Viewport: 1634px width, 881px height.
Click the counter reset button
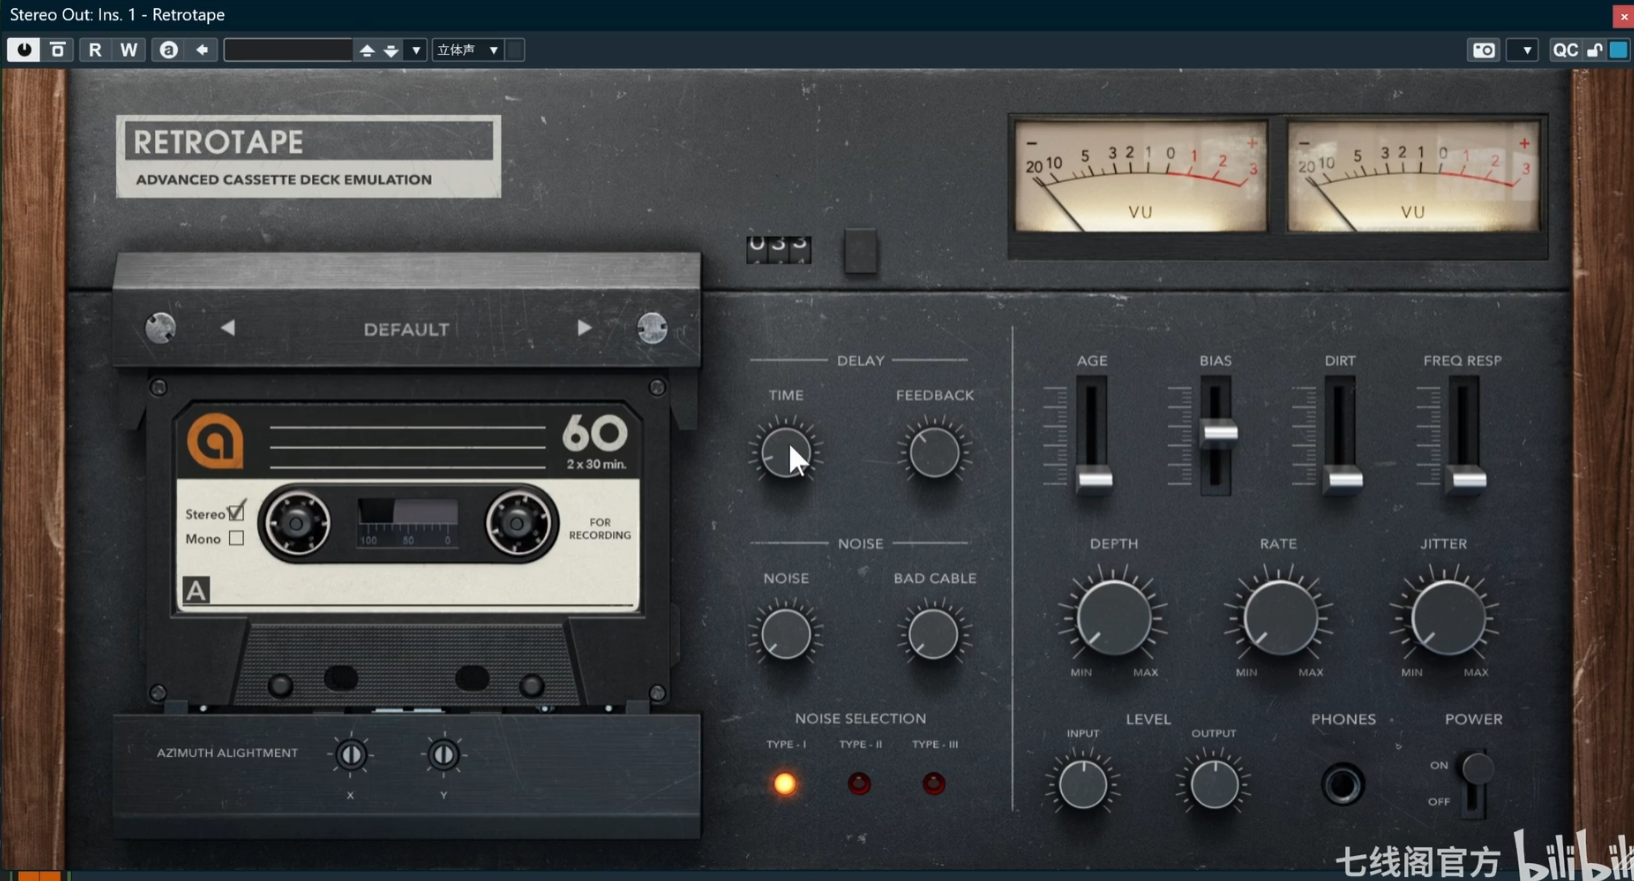(x=860, y=250)
